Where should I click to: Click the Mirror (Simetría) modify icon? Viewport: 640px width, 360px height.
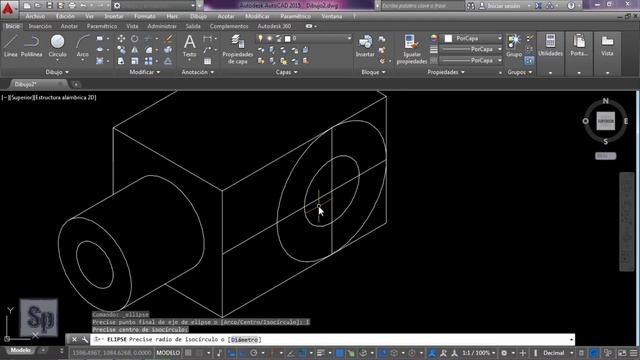pyautogui.click(x=135, y=50)
